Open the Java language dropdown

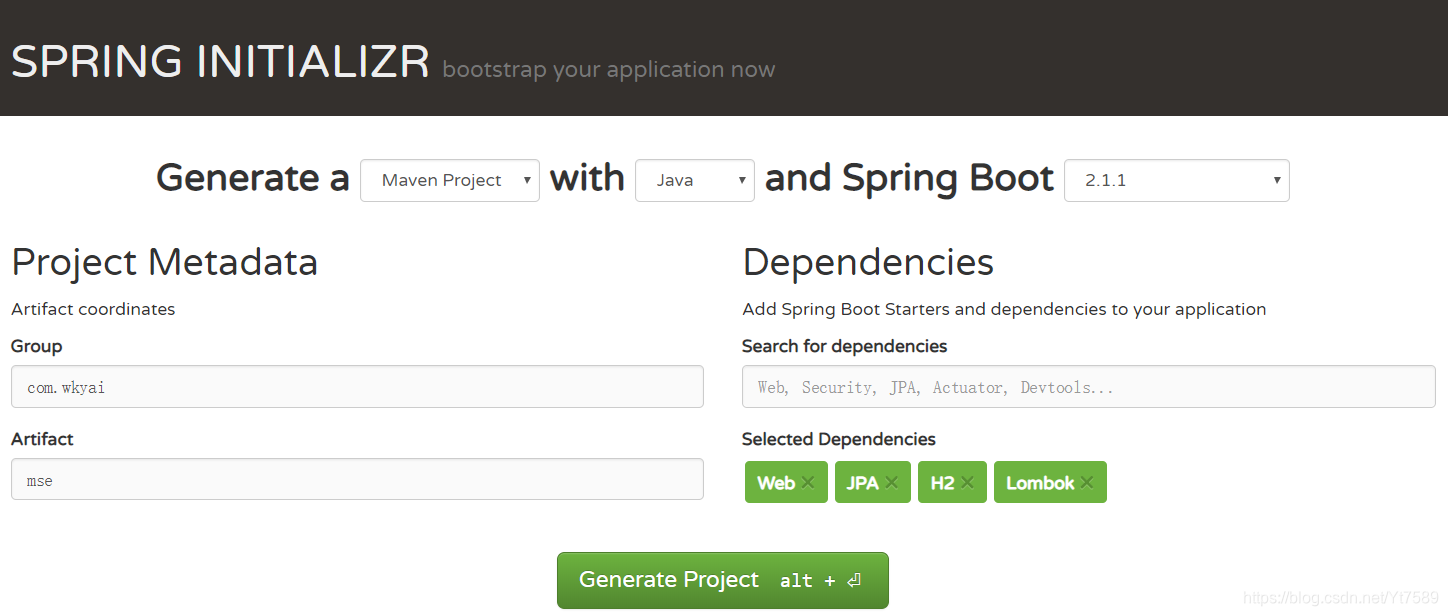click(x=695, y=180)
